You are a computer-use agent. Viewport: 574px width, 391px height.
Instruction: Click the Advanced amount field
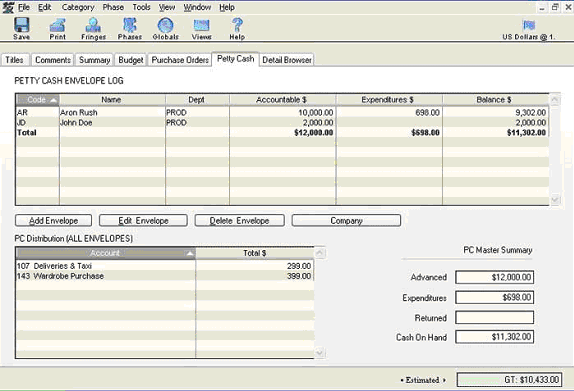pos(495,277)
